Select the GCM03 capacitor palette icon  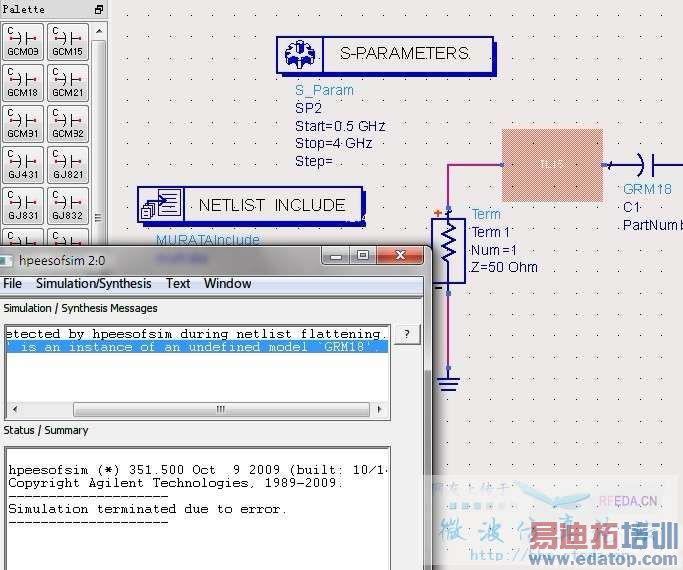coord(23,42)
